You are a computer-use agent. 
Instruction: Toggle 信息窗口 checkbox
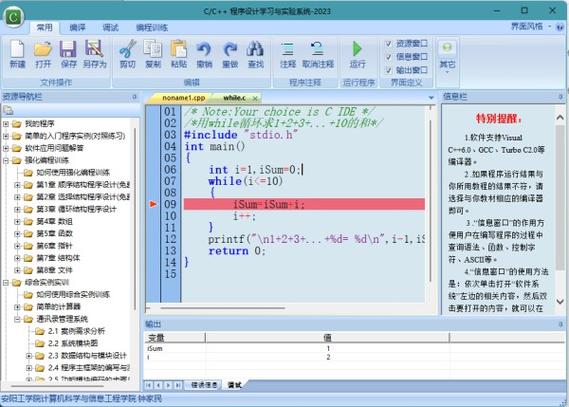coord(389,57)
